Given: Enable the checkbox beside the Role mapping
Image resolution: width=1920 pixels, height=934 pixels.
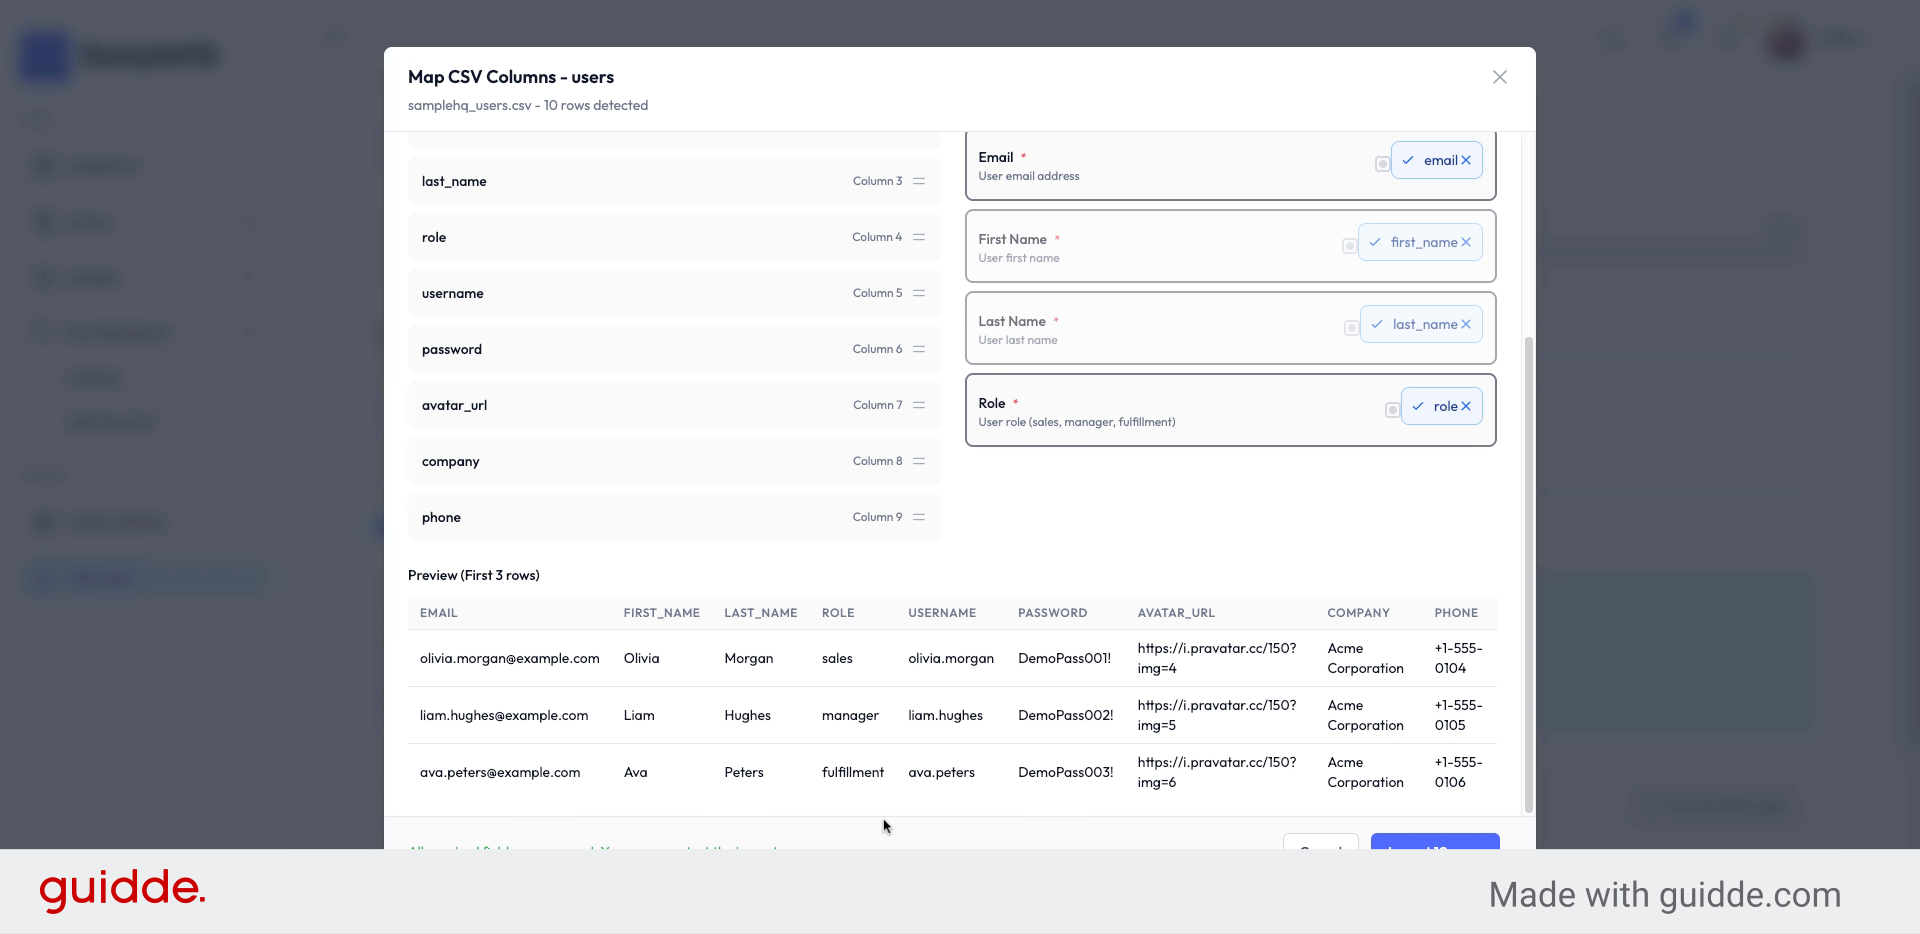Looking at the screenshot, I should tap(1392, 410).
